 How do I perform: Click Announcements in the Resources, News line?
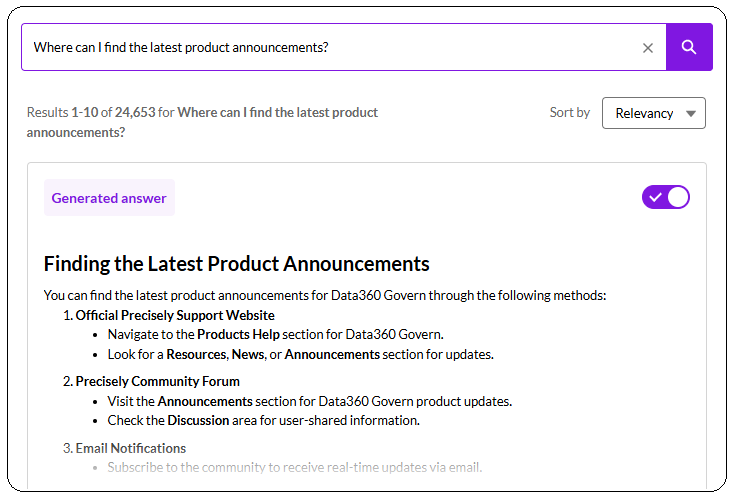[332, 354]
